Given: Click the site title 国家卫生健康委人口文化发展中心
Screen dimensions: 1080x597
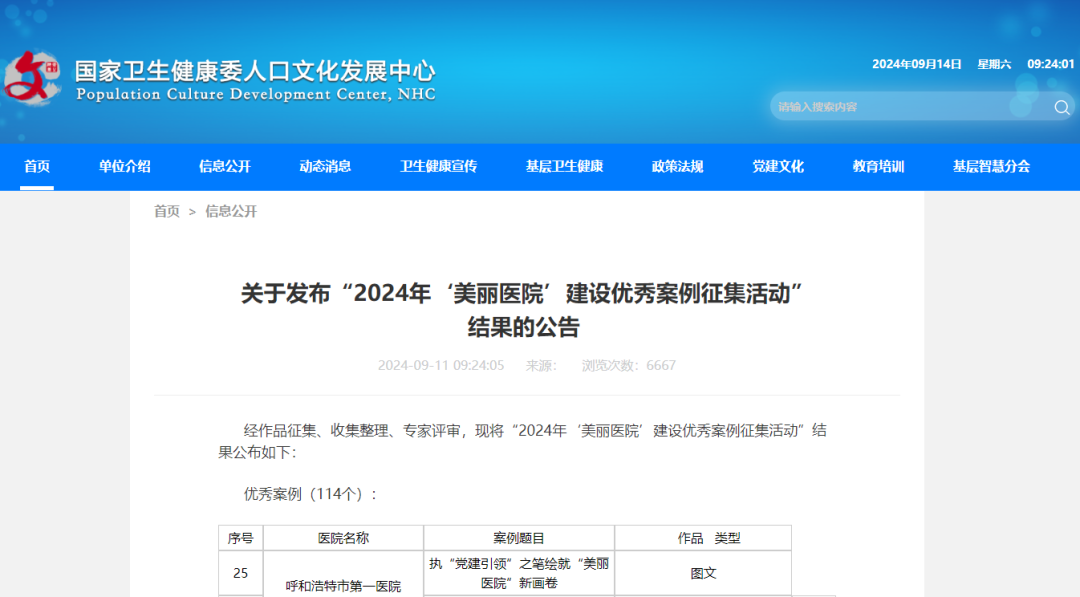Looking at the screenshot, I should [x=255, y=72].
